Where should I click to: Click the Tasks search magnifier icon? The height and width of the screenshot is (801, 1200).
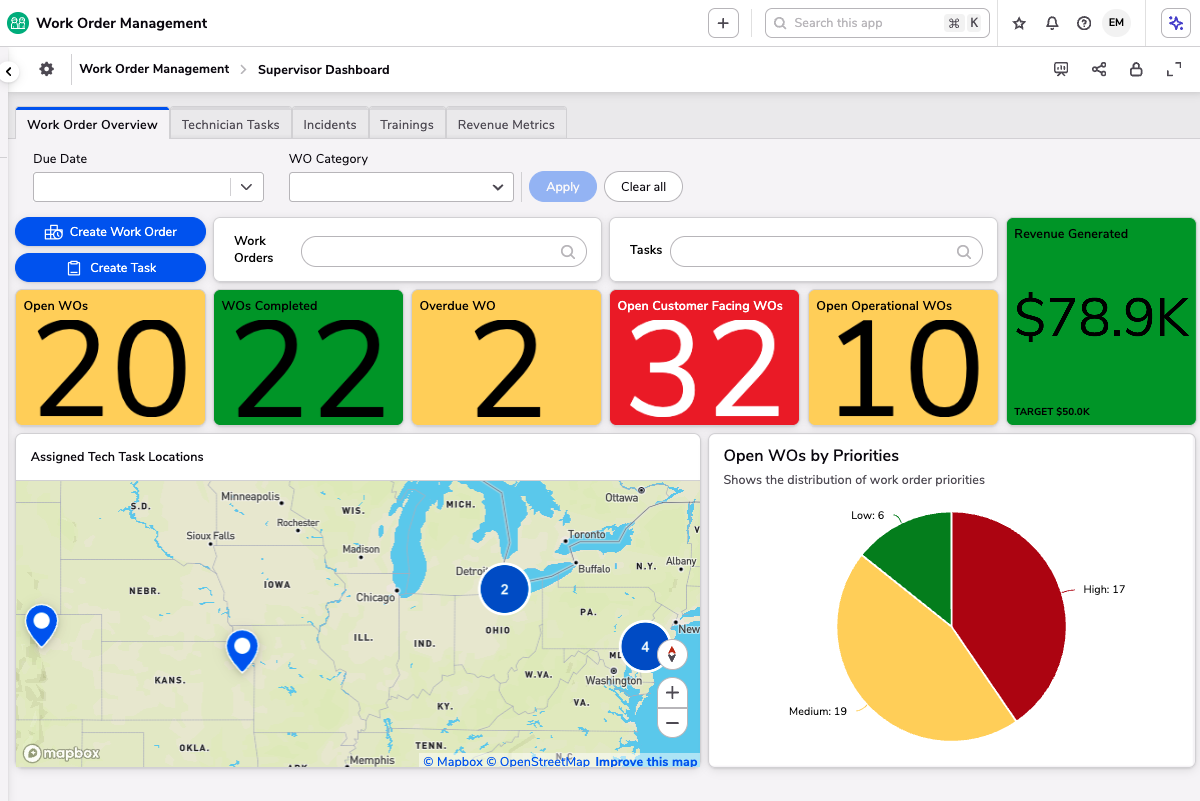point(964,252)
